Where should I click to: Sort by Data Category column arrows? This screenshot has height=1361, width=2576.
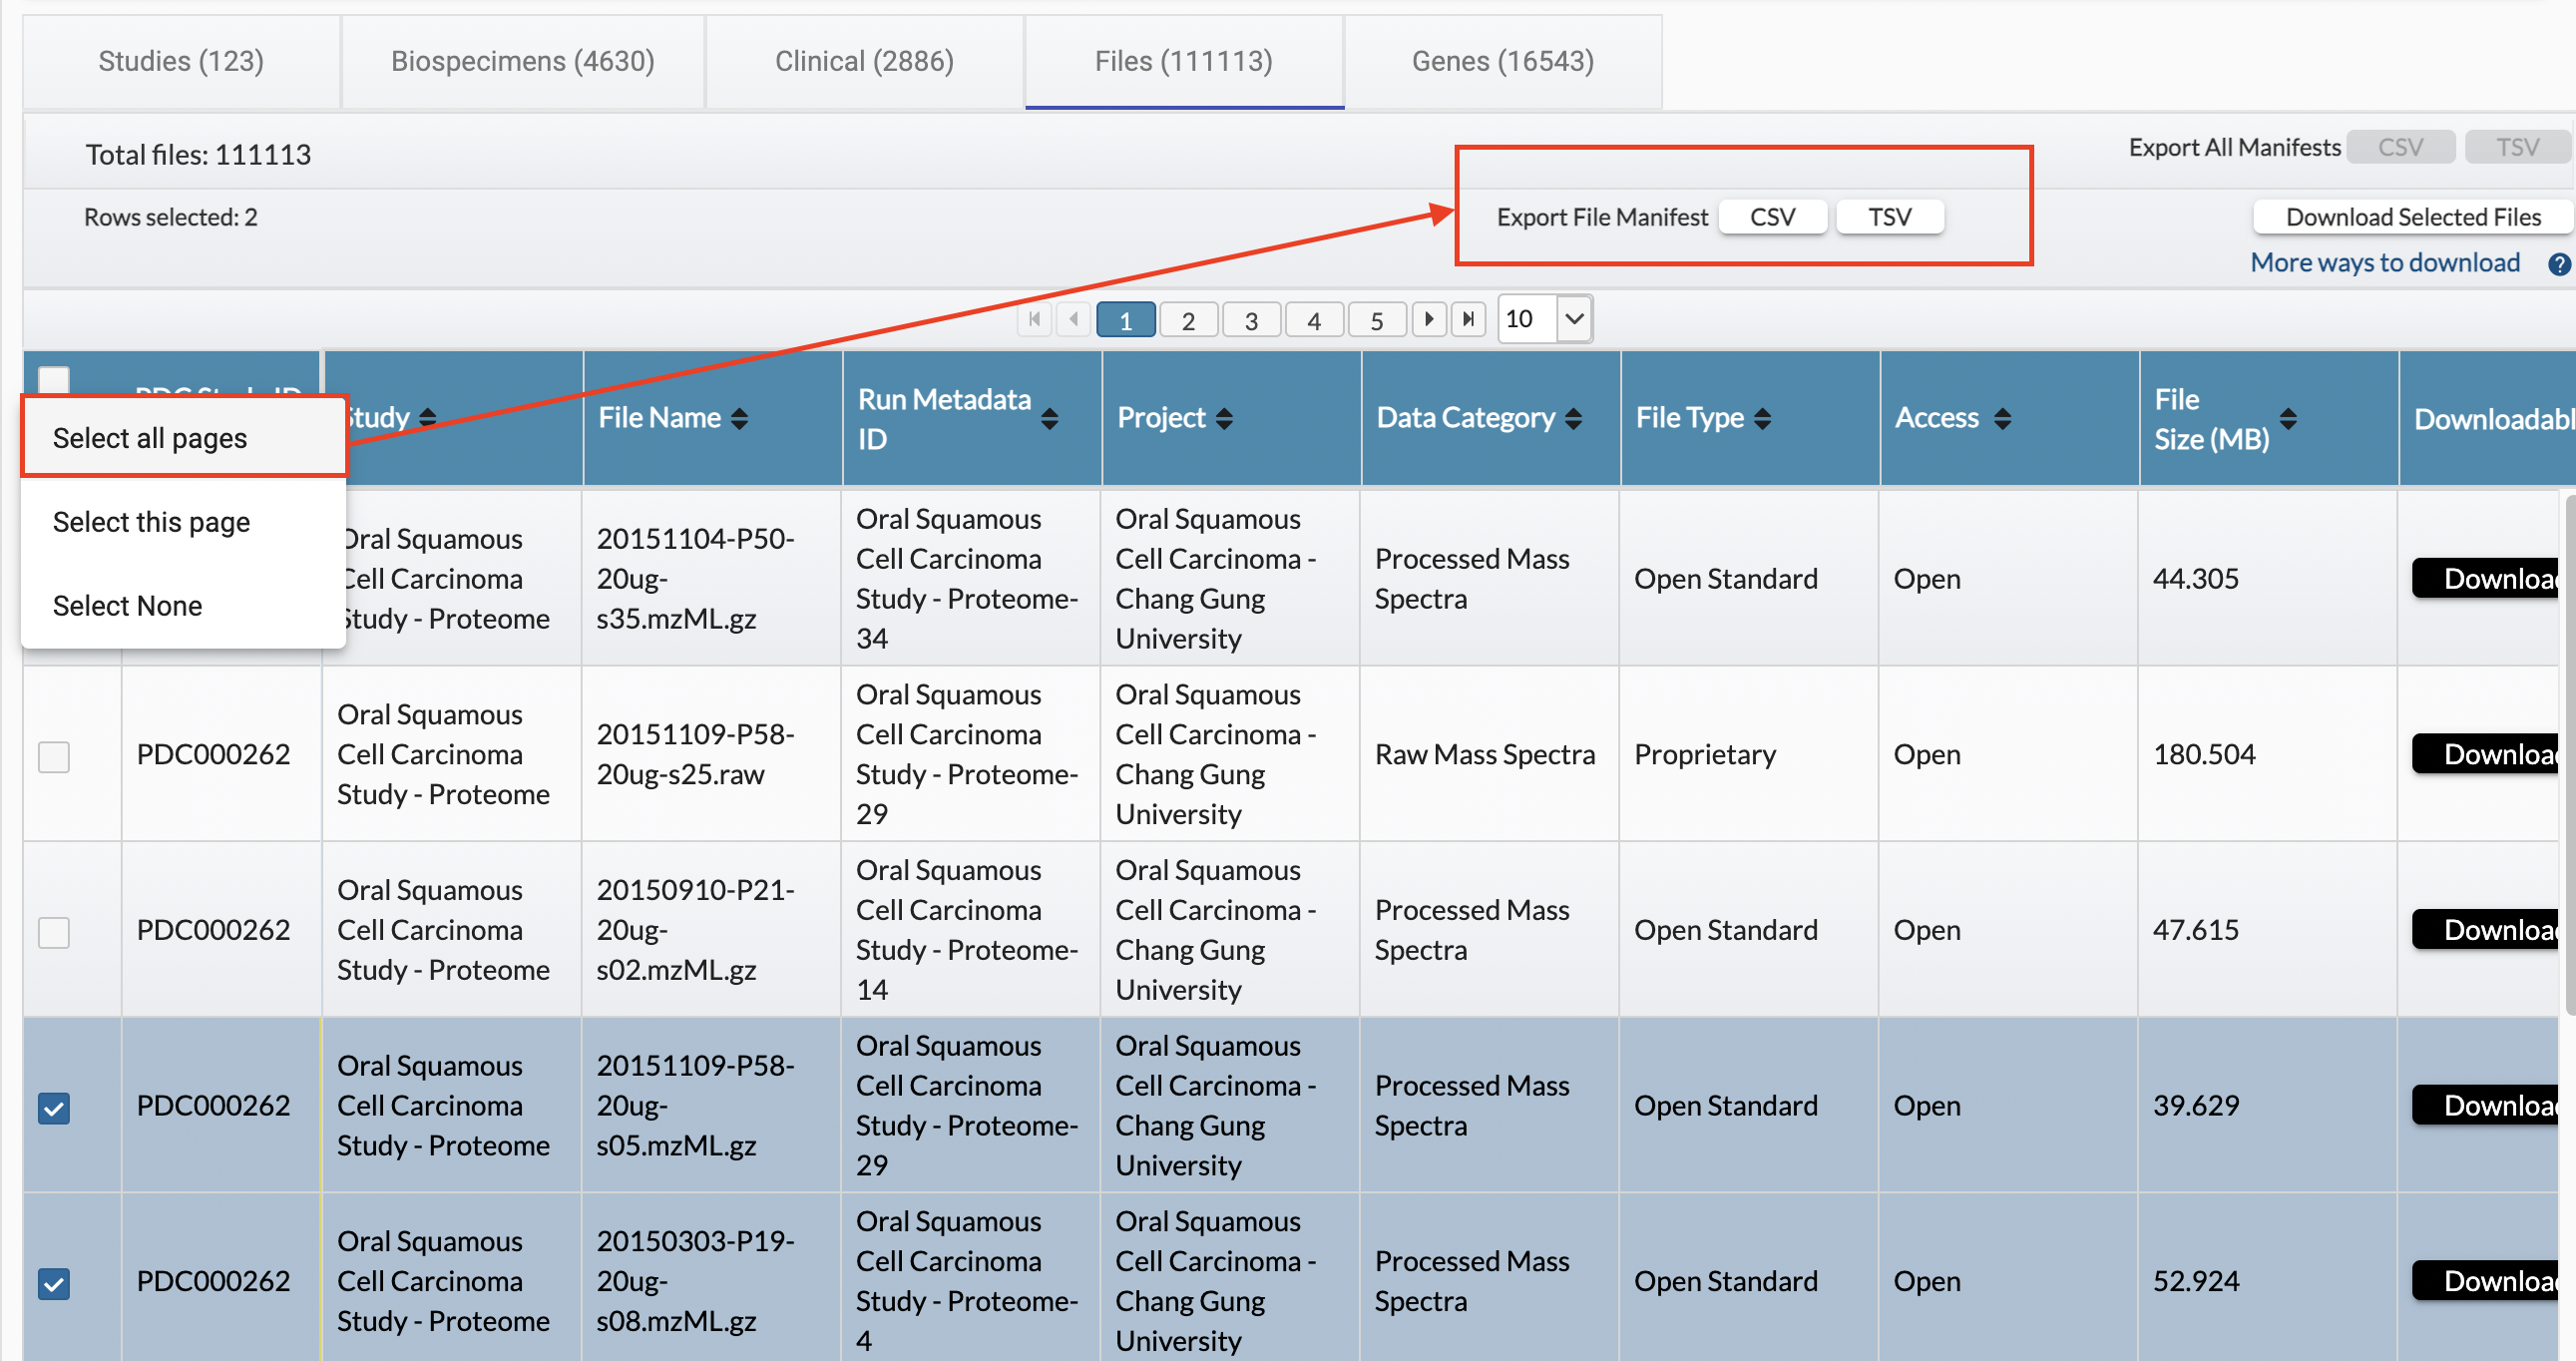pyautogui.click(x=1573, y=418)
